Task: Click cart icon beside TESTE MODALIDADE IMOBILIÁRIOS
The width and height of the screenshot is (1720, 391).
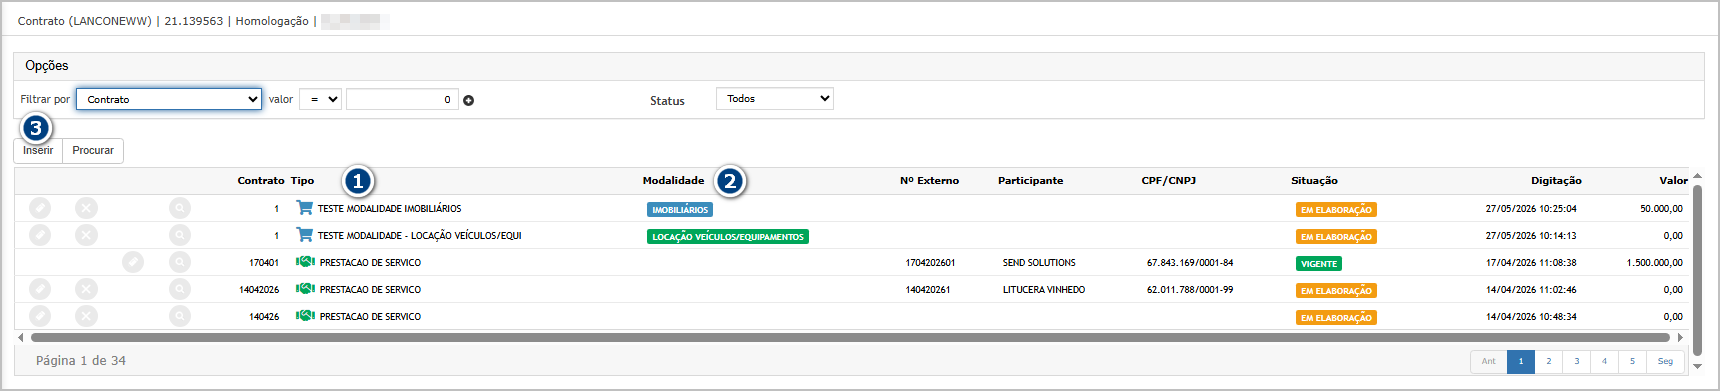Action: [304, 208]
